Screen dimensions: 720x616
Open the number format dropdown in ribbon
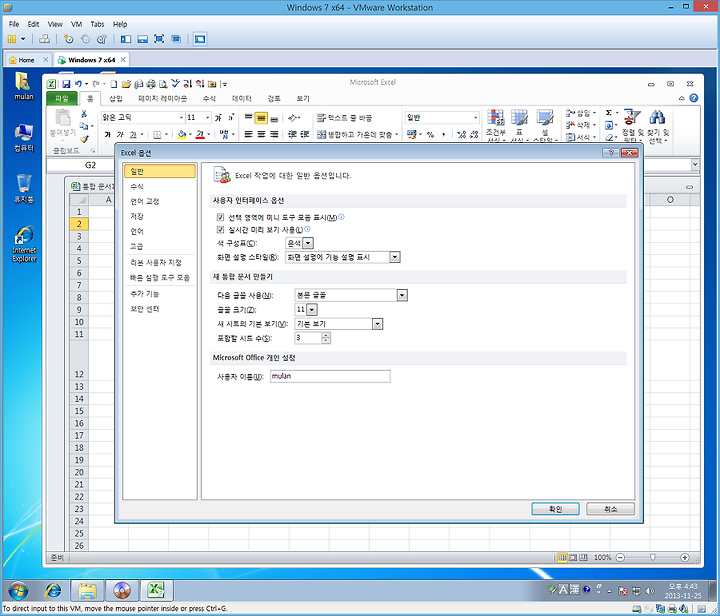[475, 118]
